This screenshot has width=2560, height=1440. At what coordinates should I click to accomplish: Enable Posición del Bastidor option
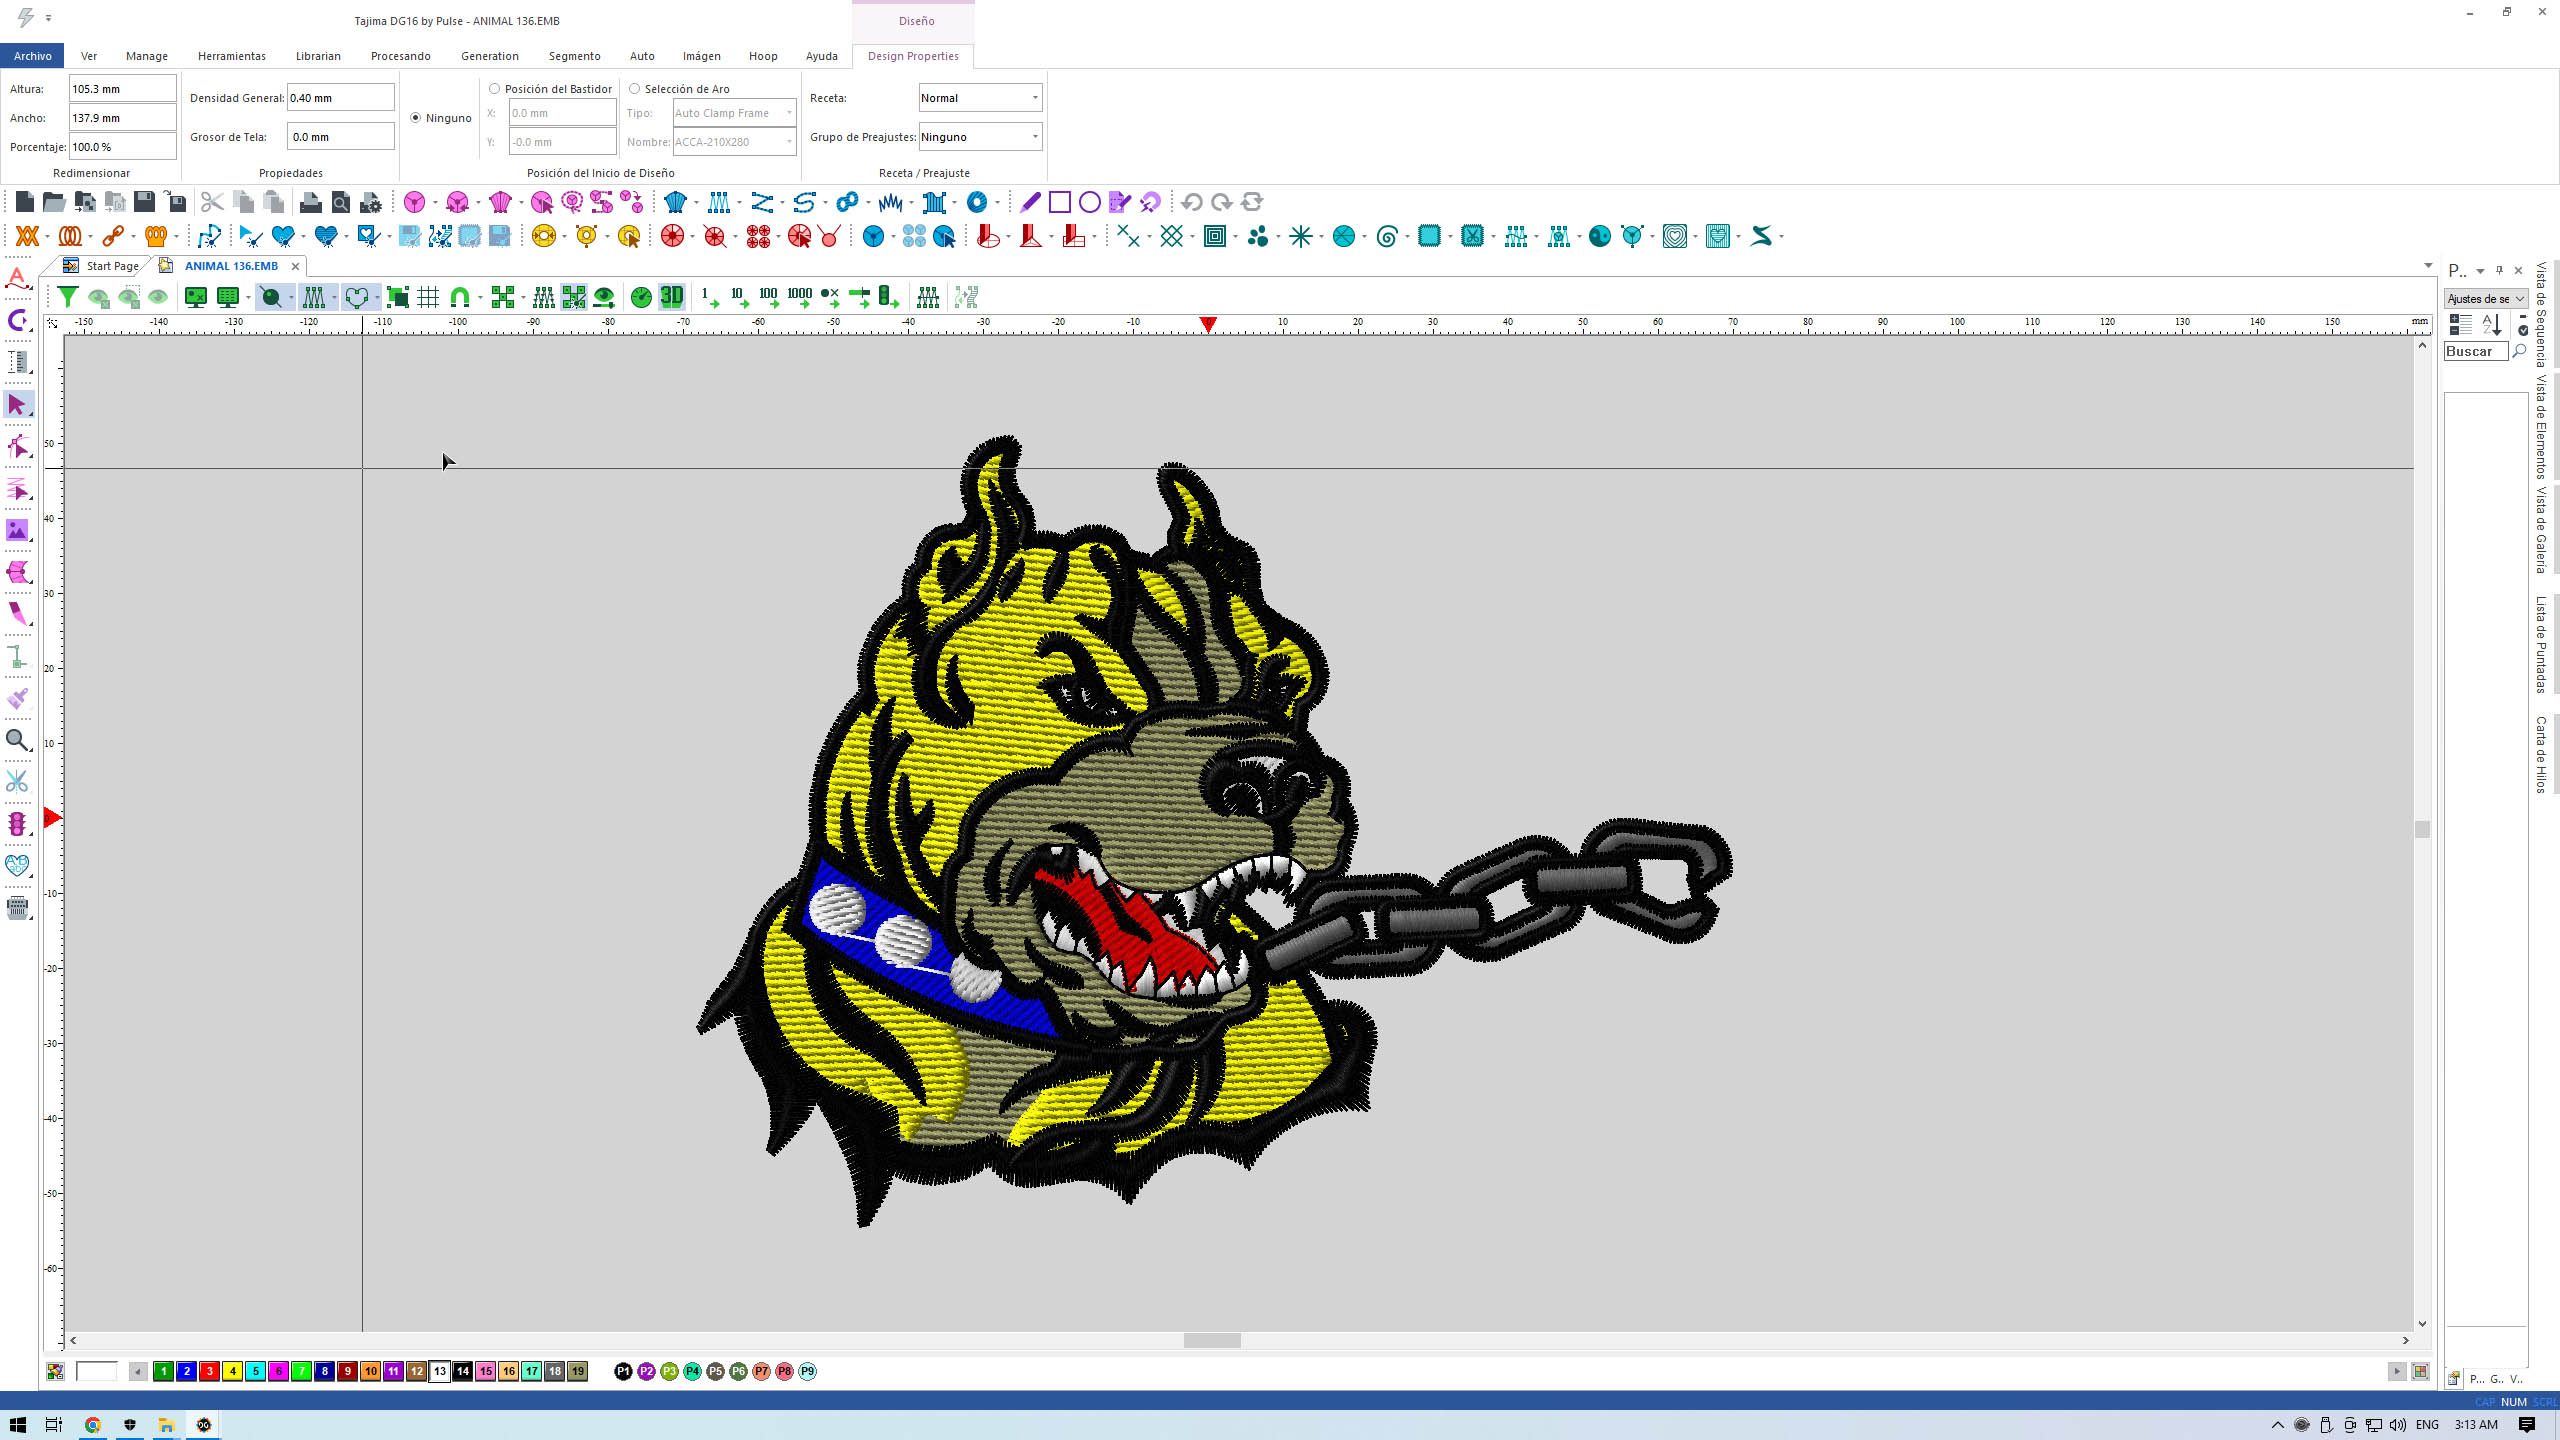494,89
